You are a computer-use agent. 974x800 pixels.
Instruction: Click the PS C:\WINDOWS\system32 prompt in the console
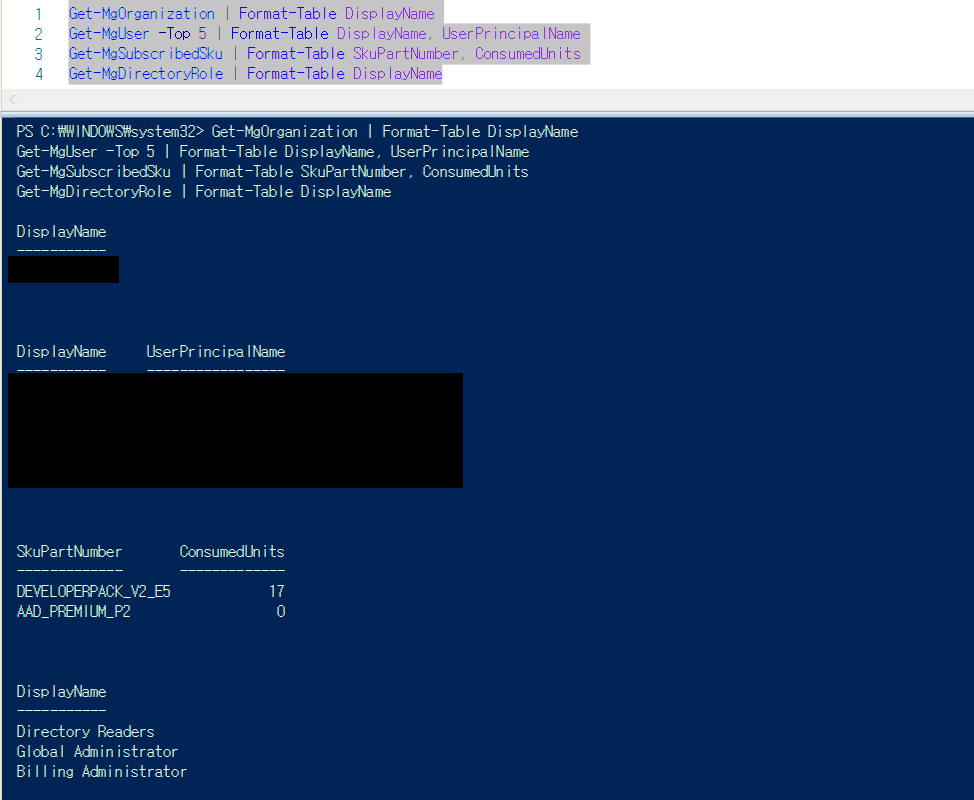pyautogui.click(x=110, y=132)
